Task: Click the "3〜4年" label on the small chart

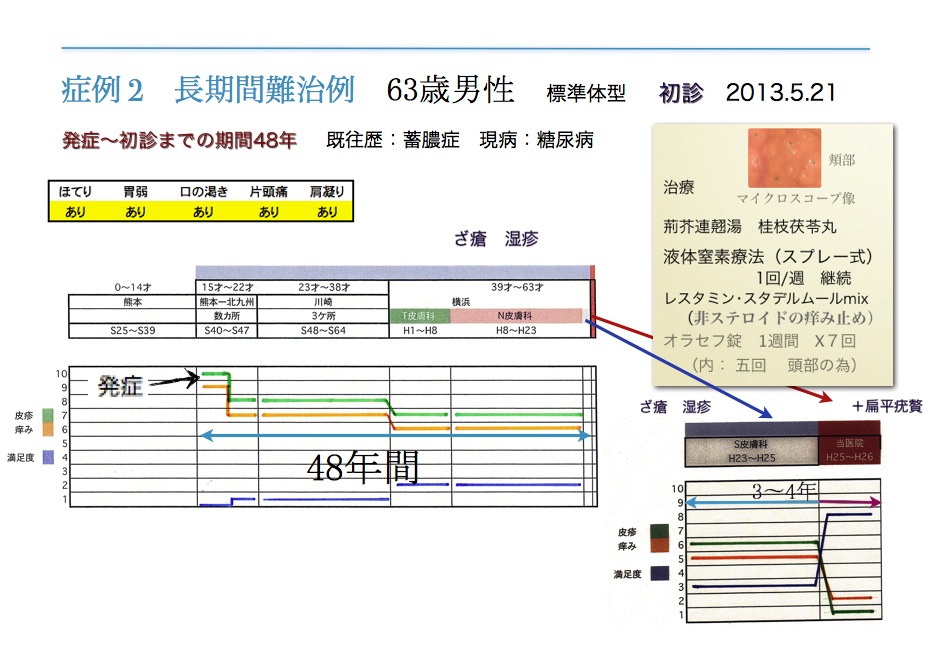Action: coord(785,491)
